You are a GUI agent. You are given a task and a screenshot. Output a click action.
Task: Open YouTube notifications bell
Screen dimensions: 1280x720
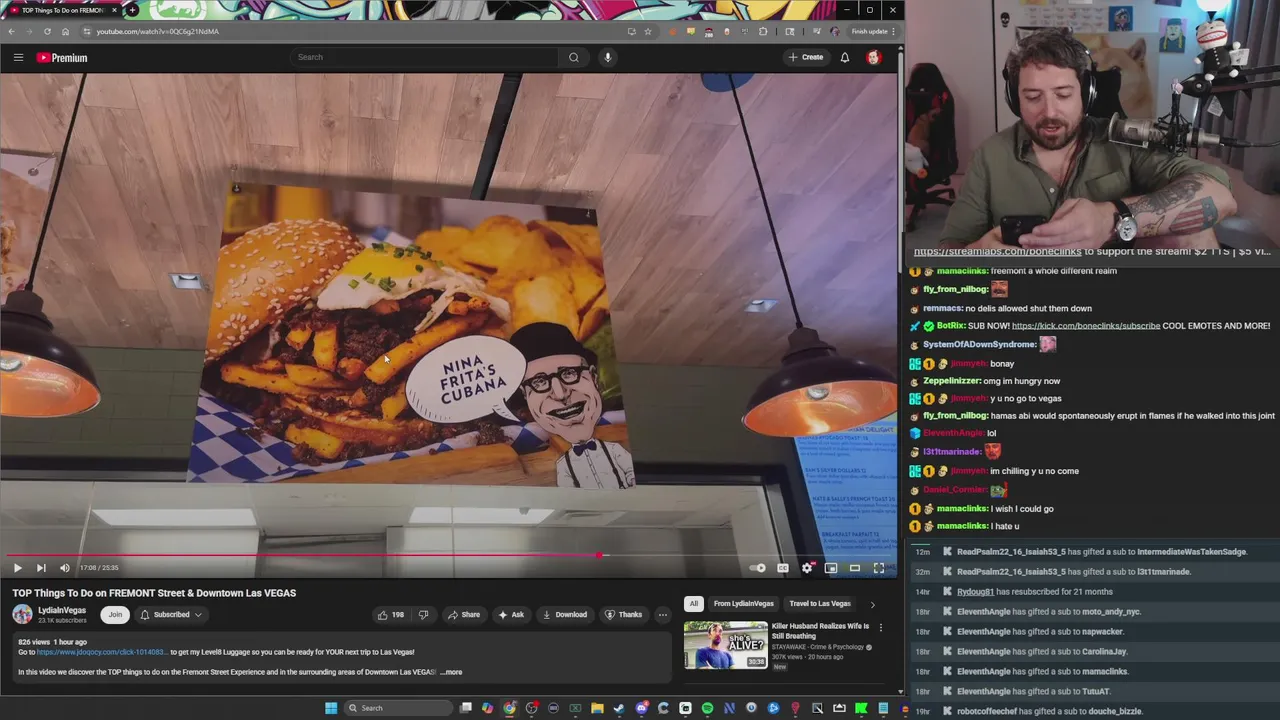click(x=845, y=57)
